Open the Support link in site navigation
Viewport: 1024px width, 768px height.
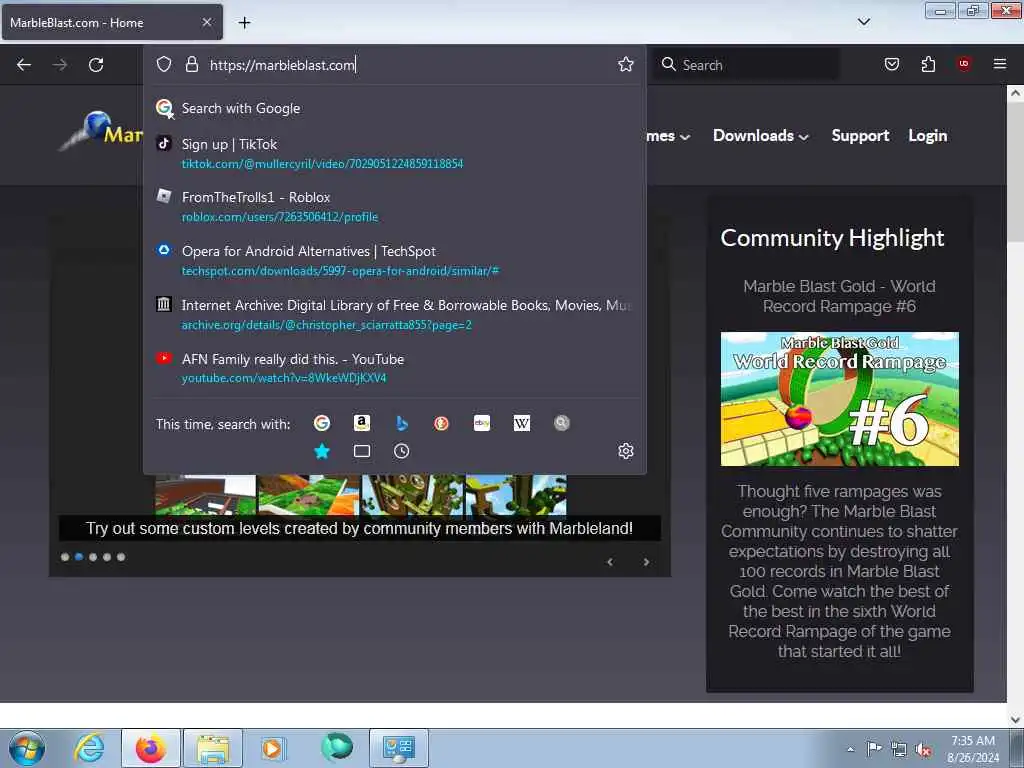point(860,136)
